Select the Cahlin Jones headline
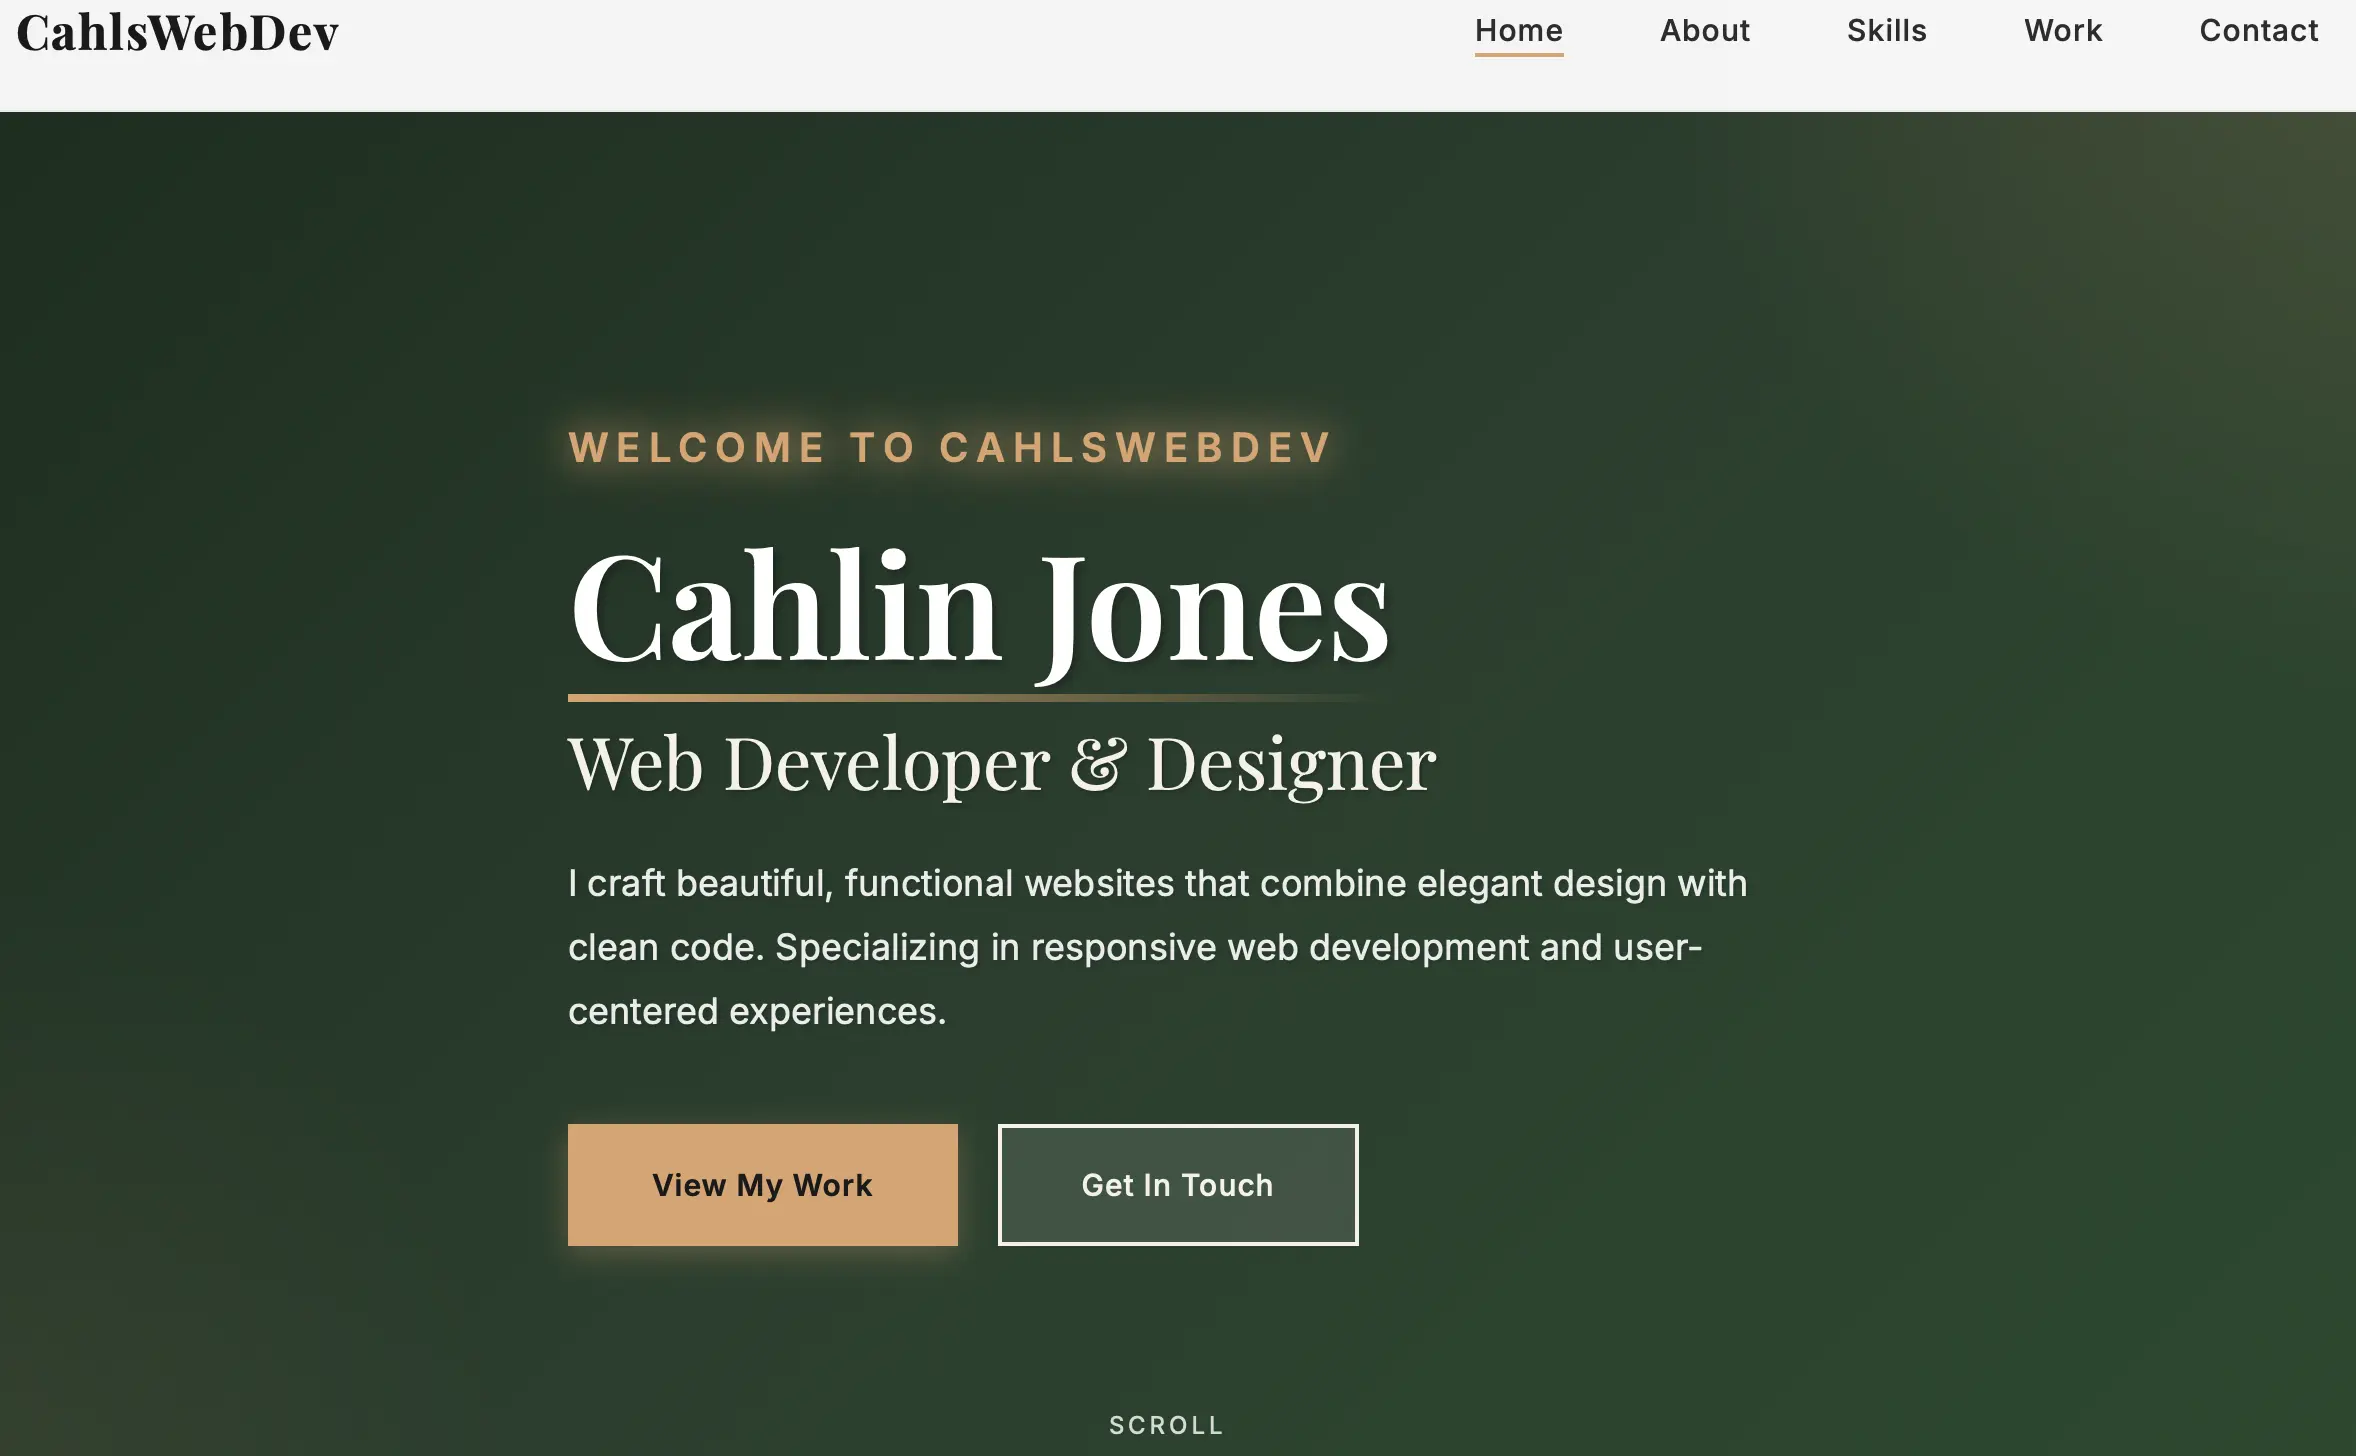This screenshot has height=1456, width=2356. tap(978, 605)
